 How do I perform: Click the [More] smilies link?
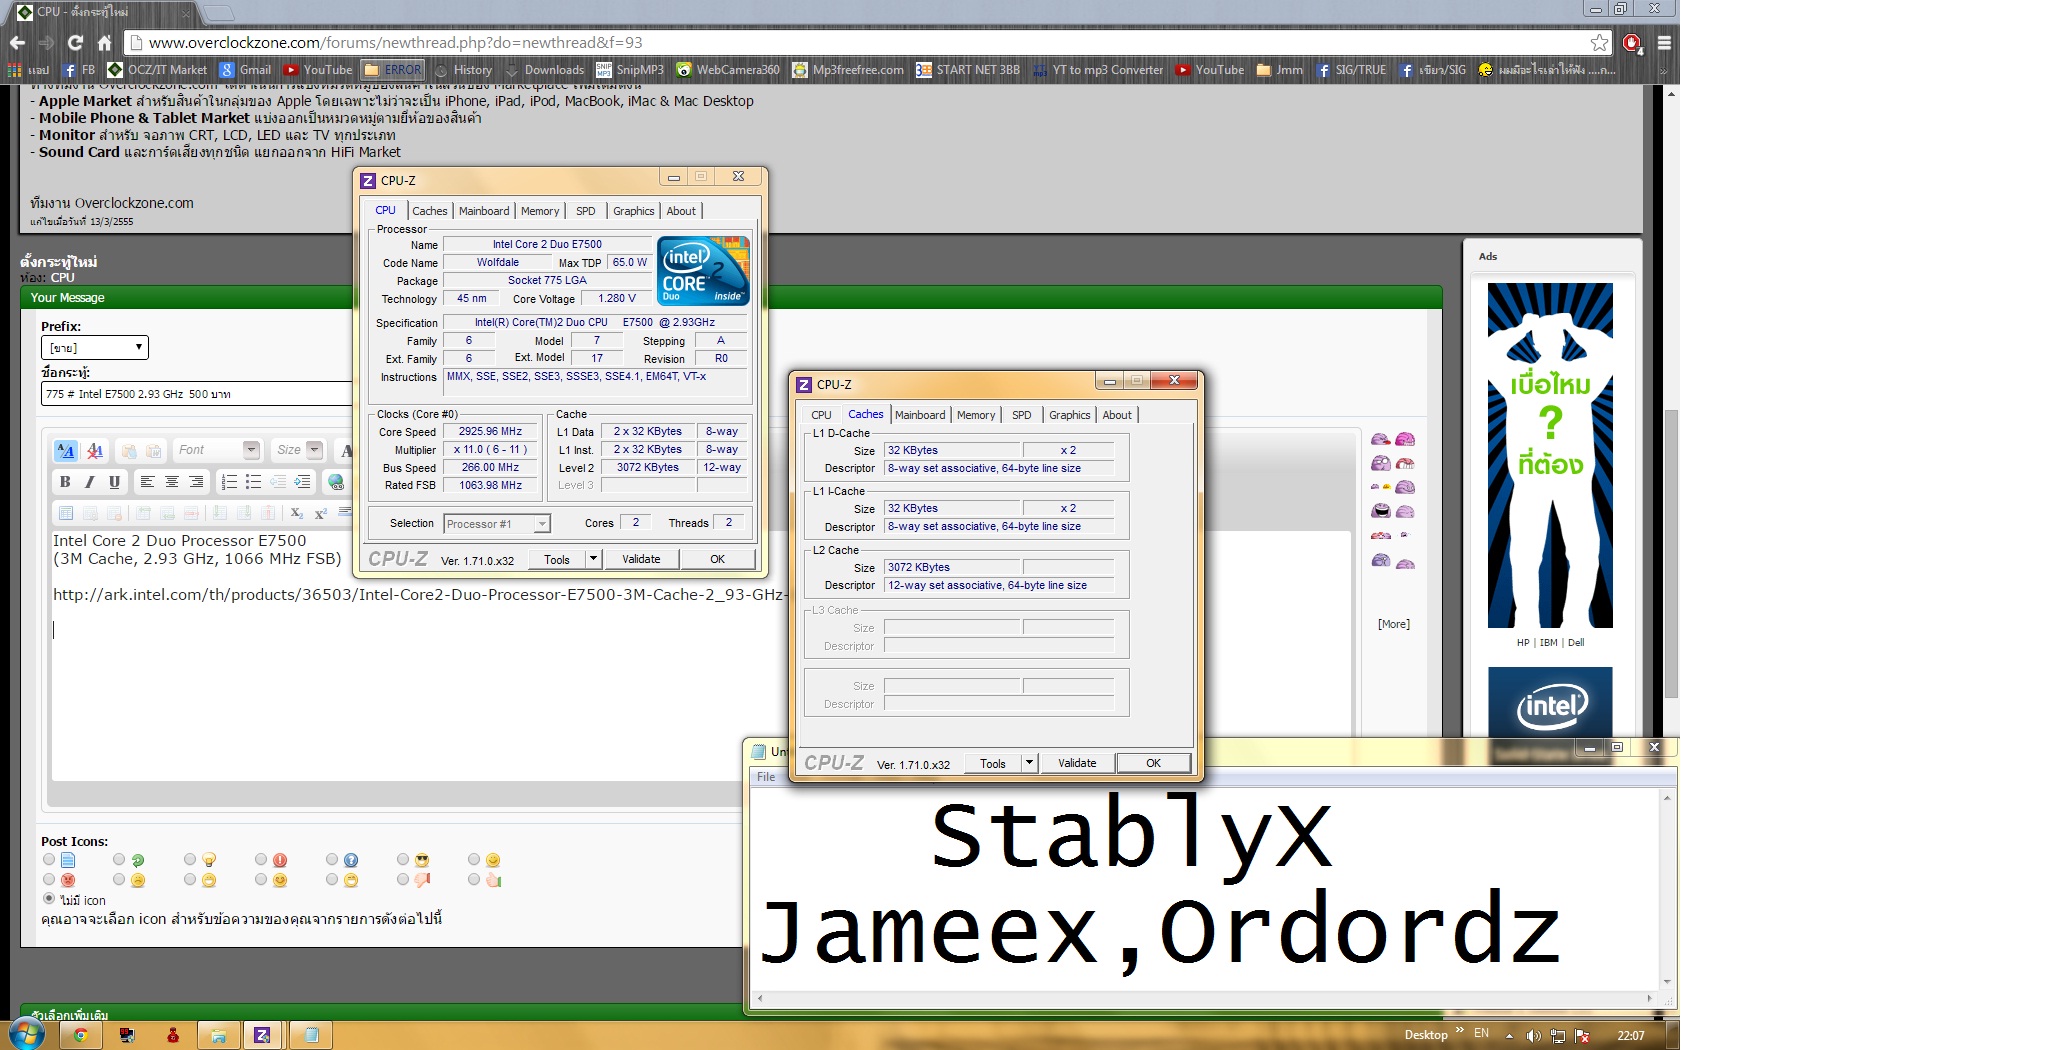[1394, 624]
